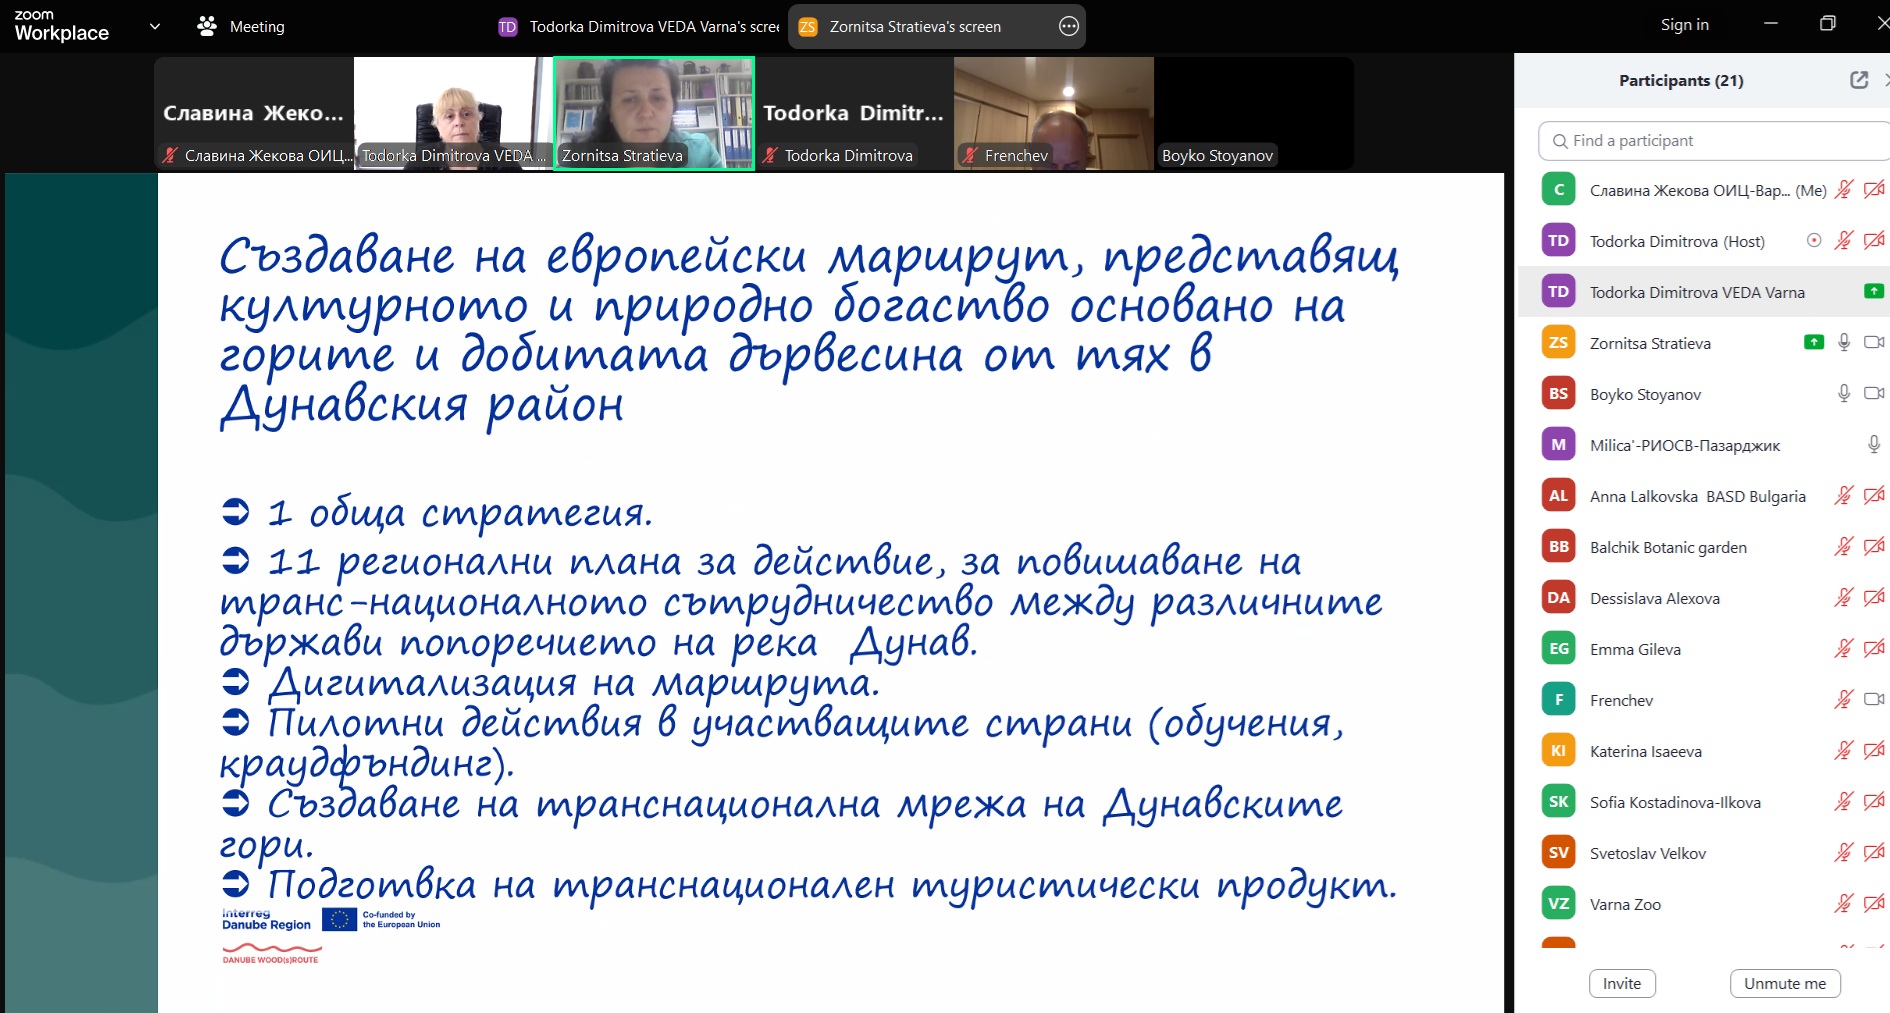Click Unmute me button
The width and height of the screenshot is (1890, 1013).
[x=1785, y=984]
